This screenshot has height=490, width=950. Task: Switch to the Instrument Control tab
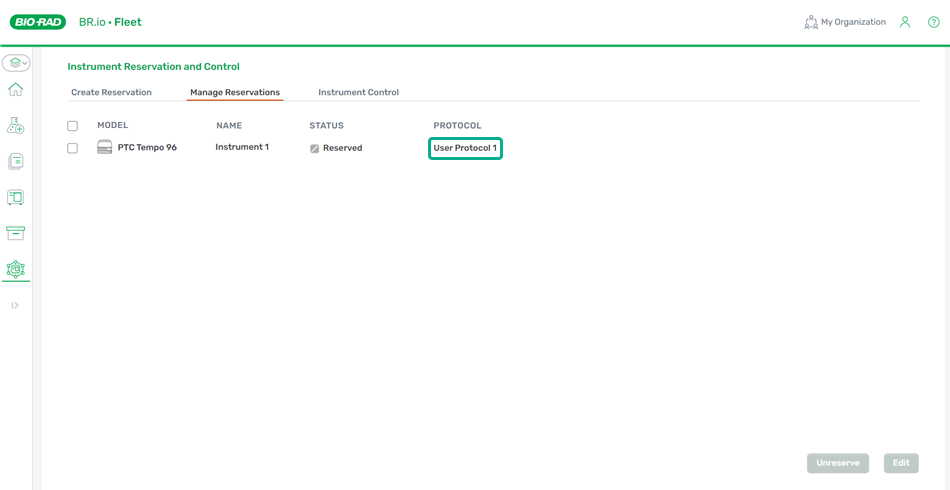[358, 92]
